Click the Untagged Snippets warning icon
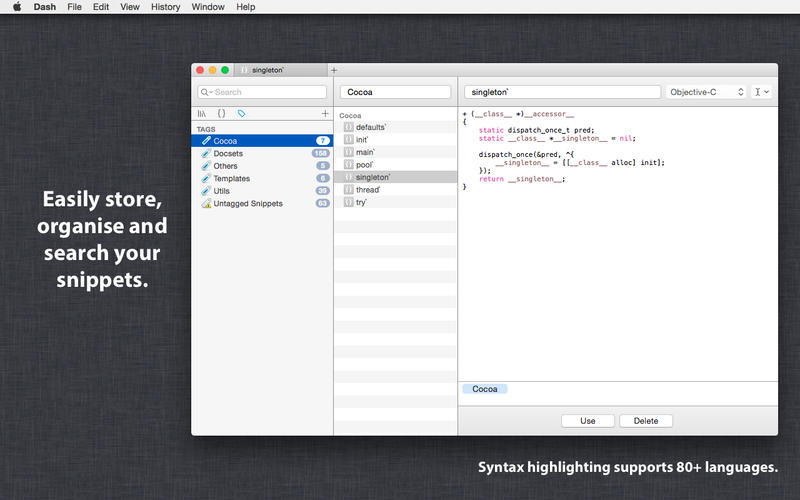 [x=206, y=203]
